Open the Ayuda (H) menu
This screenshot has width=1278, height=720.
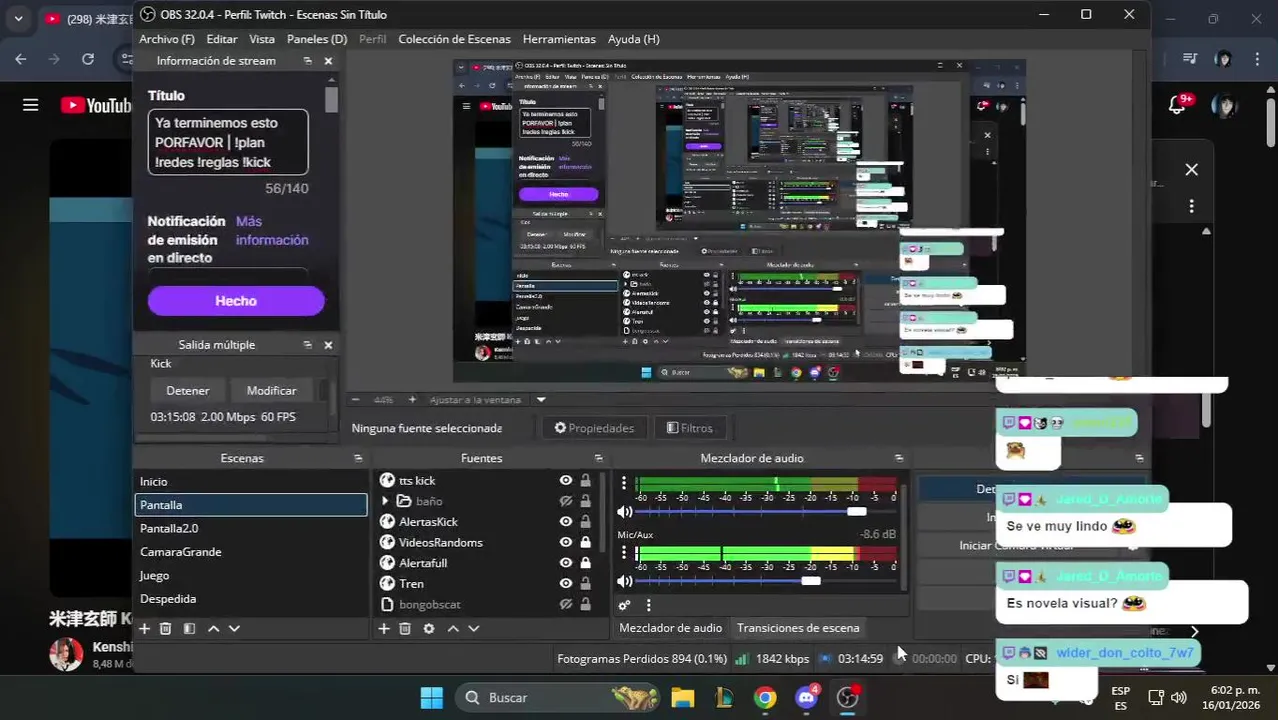pos(634,39)
